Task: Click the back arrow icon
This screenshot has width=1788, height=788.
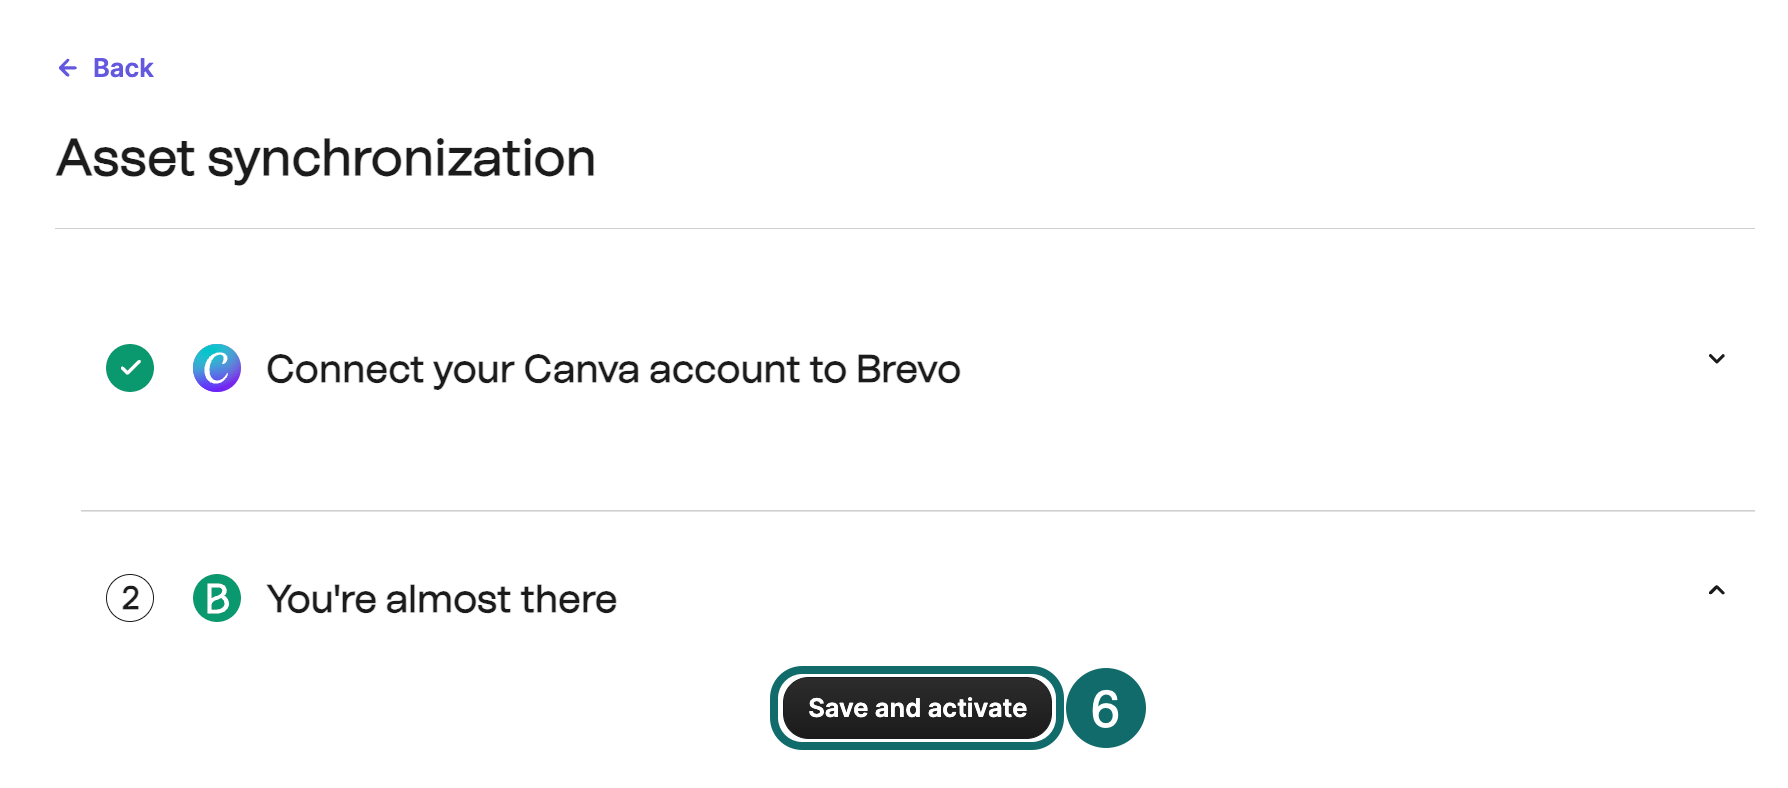Action: tap(66, 67)
